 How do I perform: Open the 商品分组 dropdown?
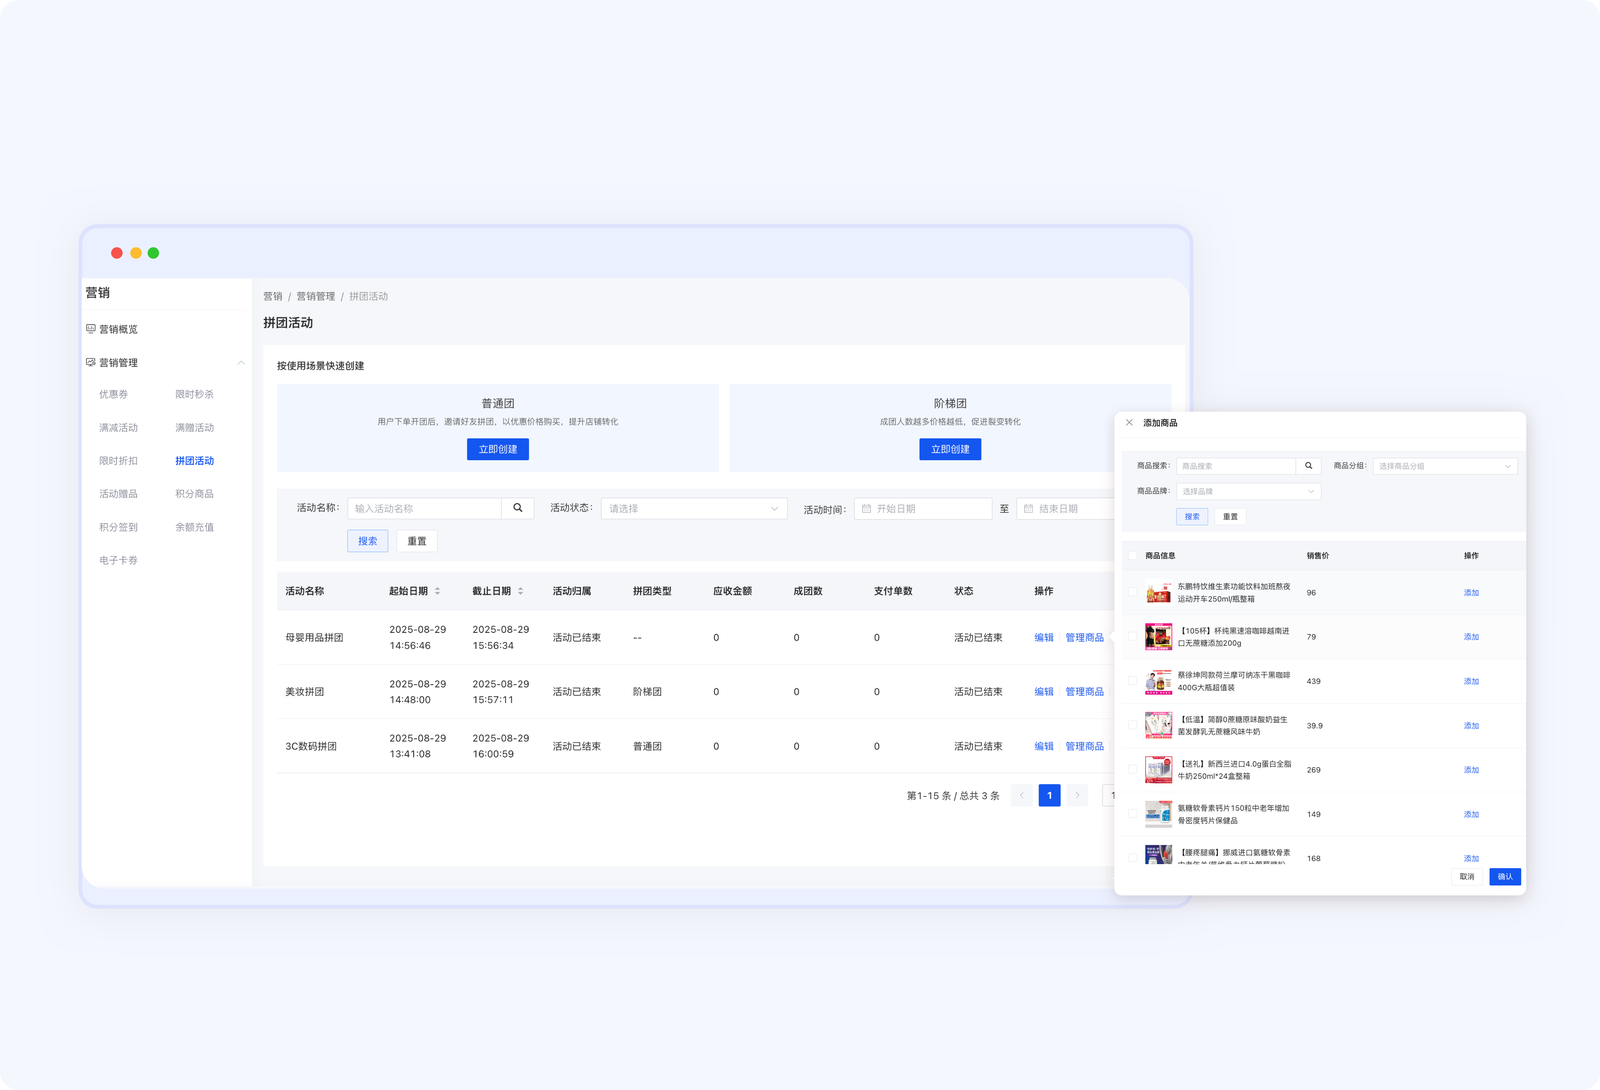click(x=1444, y=466)
